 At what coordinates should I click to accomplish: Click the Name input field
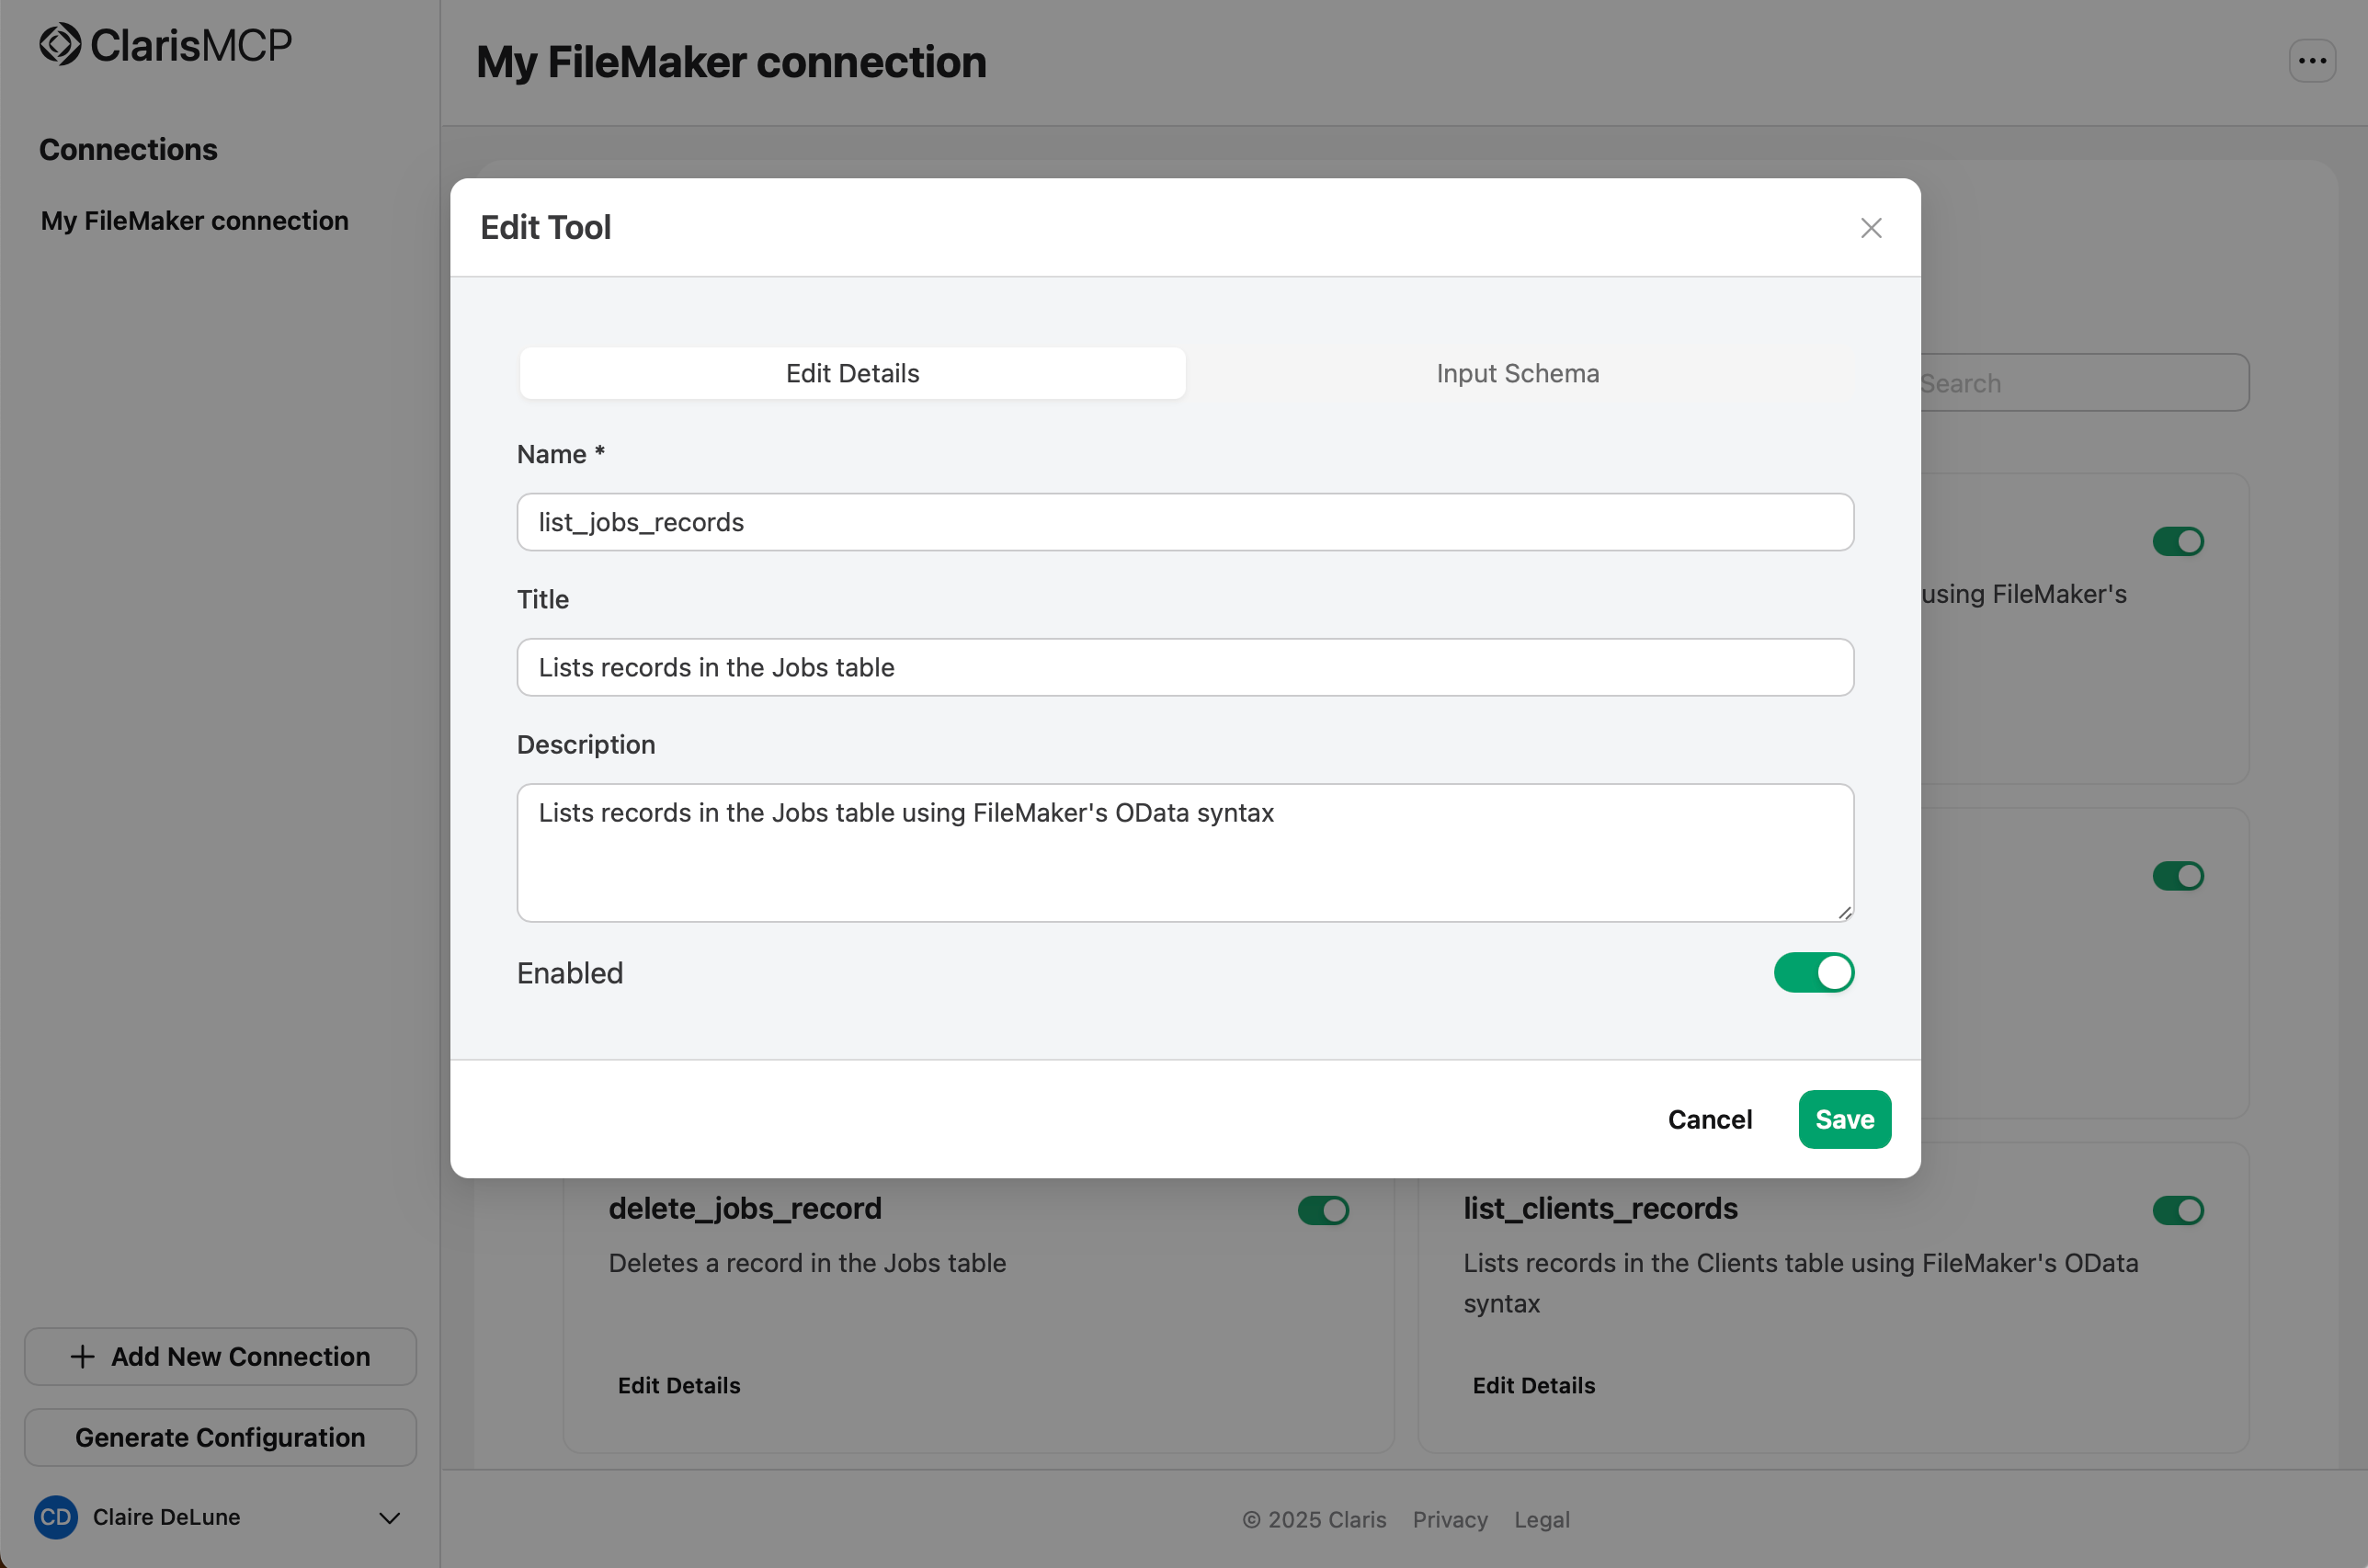(1184, 522)
